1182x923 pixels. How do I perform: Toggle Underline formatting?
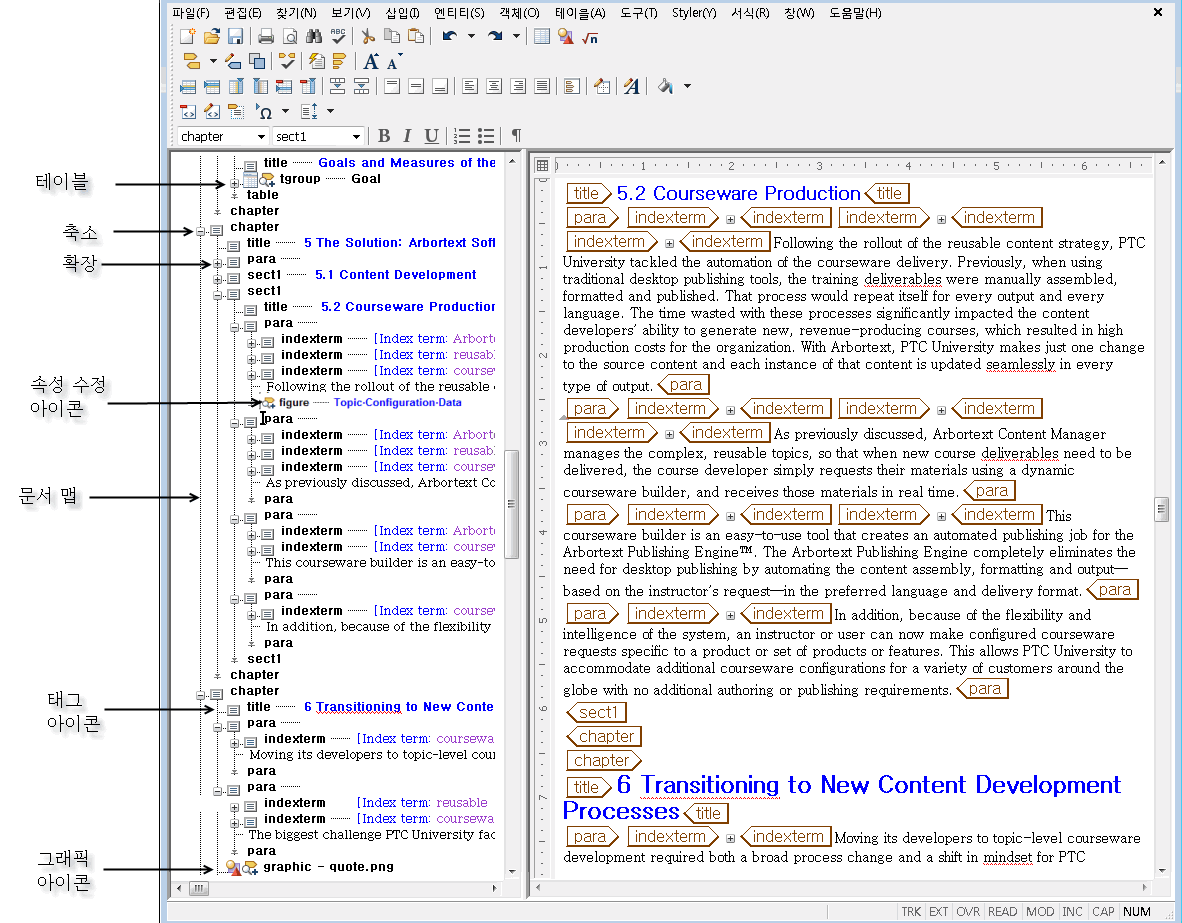click(431, 136)
